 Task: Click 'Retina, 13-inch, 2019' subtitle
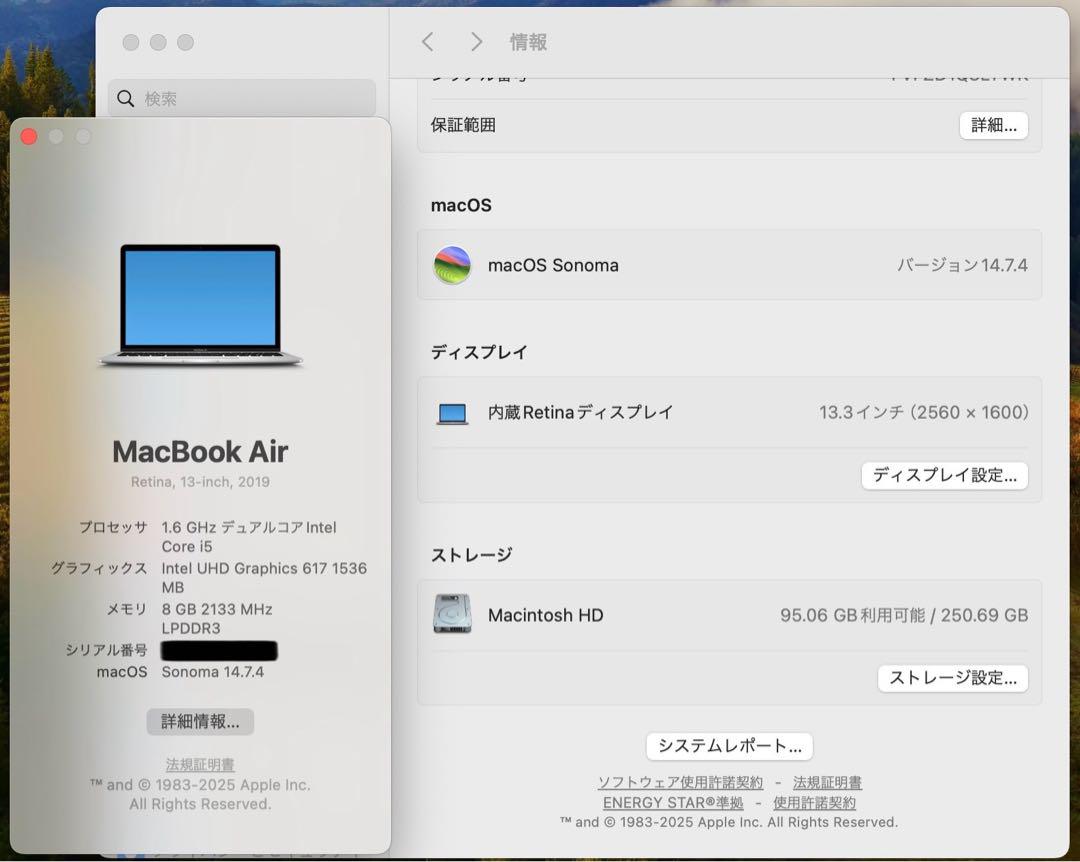(200, 482)
